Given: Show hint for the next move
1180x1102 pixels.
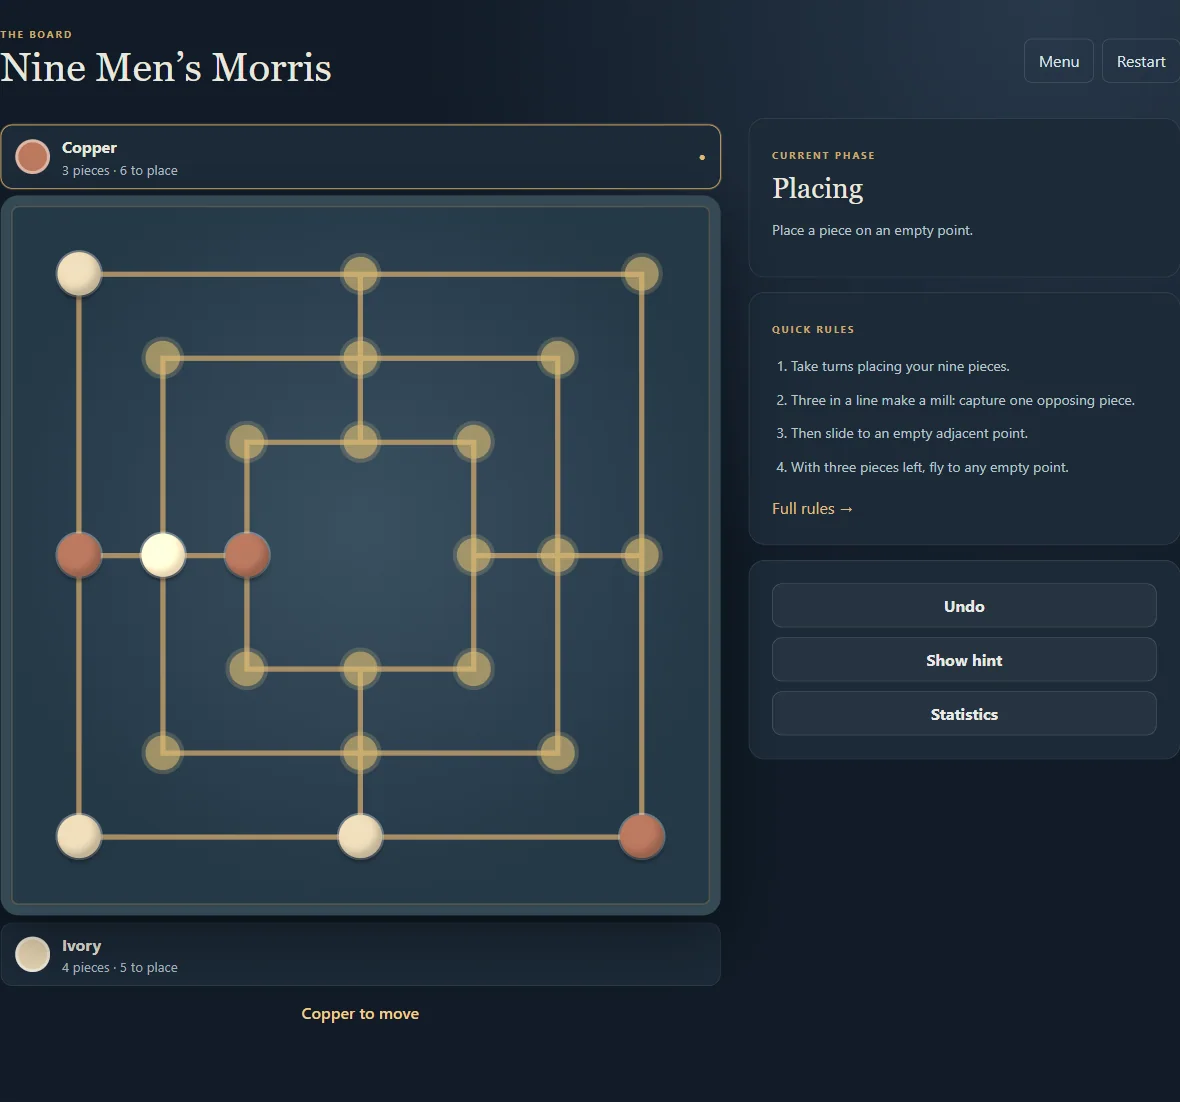Looking at the screenshot, I should click(964, 660).
